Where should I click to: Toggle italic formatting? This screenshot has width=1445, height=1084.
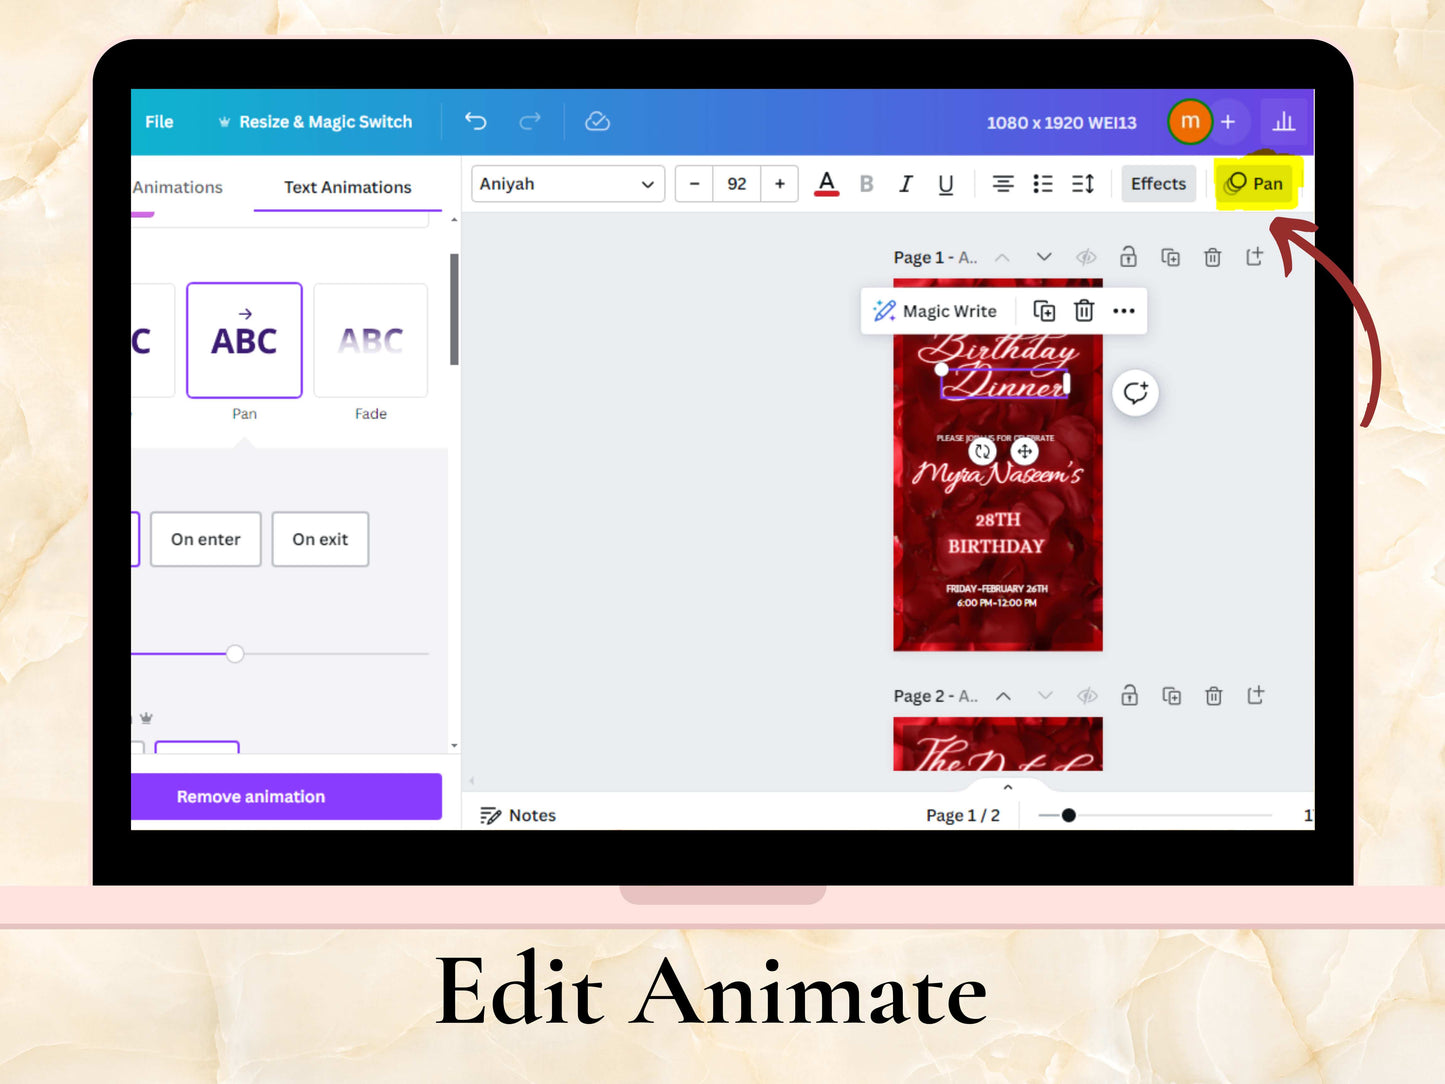tap(905, 184)
